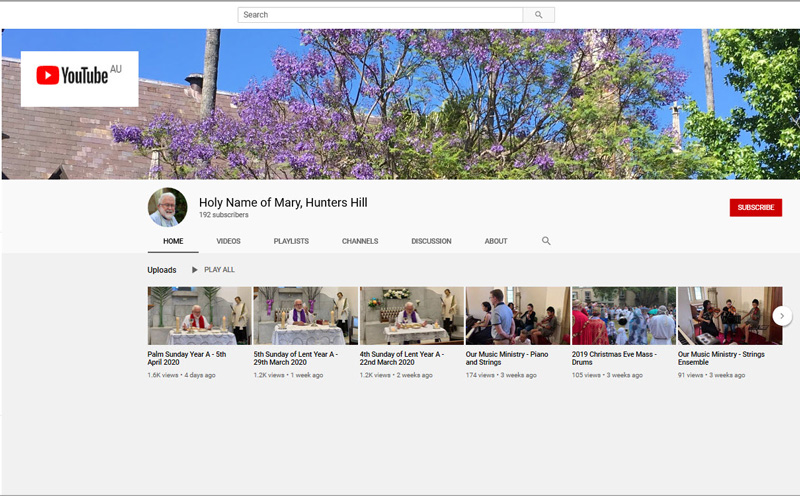Click the Play All triangle icon
This screenshot has width=800, height=496.
coord(194,270)
